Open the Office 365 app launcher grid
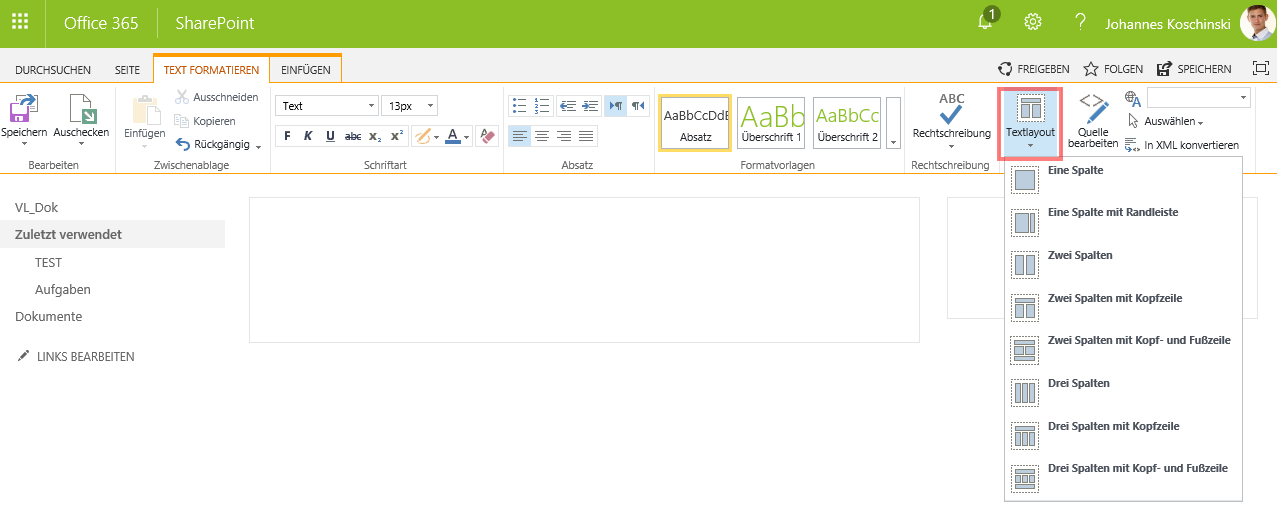1277x513 pixels. (20, 23)
